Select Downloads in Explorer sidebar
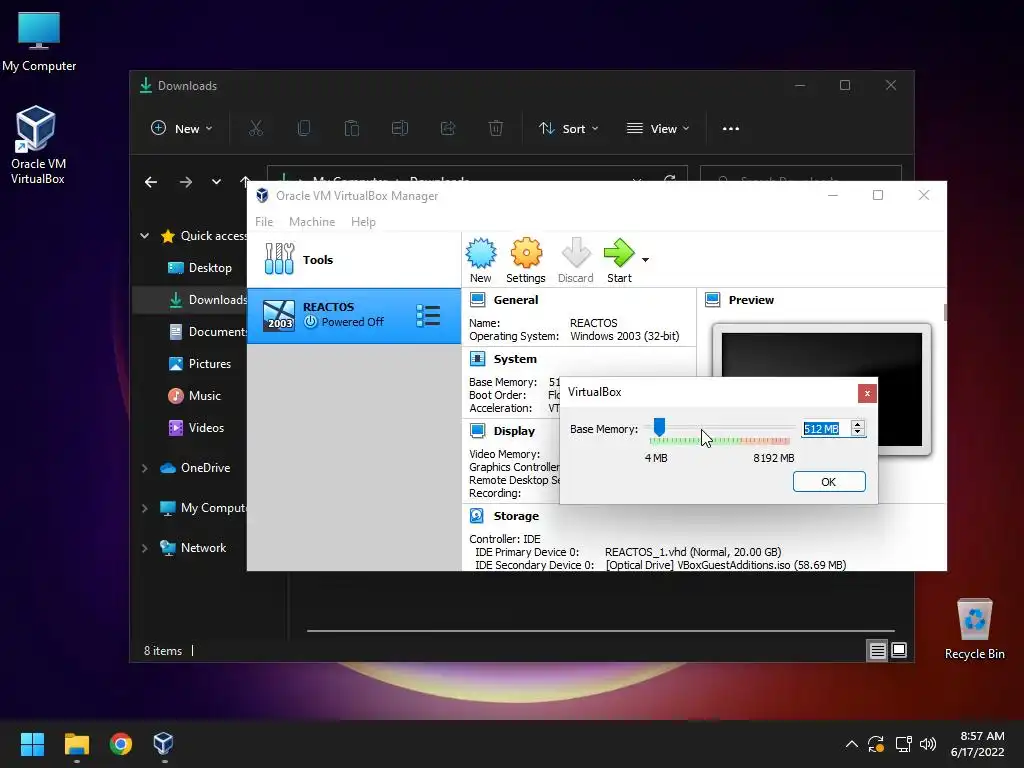This screenshot has width=1024, height=768. tap(191, 300)
